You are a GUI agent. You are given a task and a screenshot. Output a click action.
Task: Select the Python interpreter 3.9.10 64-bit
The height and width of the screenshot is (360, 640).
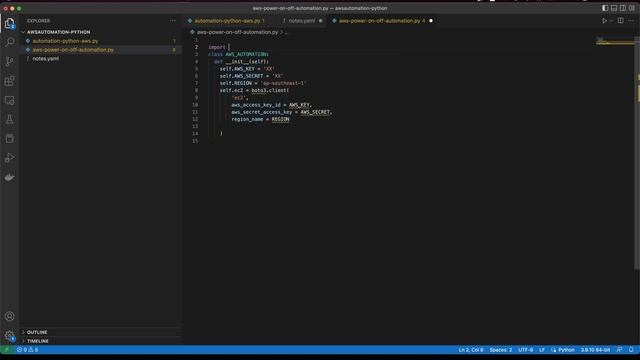click(595, 350)
